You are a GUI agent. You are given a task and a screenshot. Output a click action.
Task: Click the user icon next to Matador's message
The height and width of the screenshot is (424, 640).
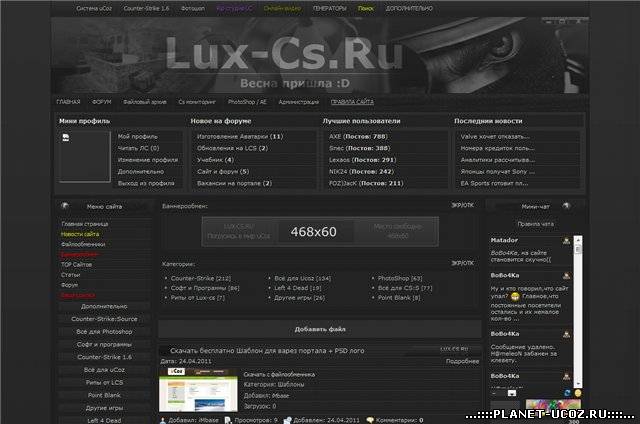tap(566, 241)
